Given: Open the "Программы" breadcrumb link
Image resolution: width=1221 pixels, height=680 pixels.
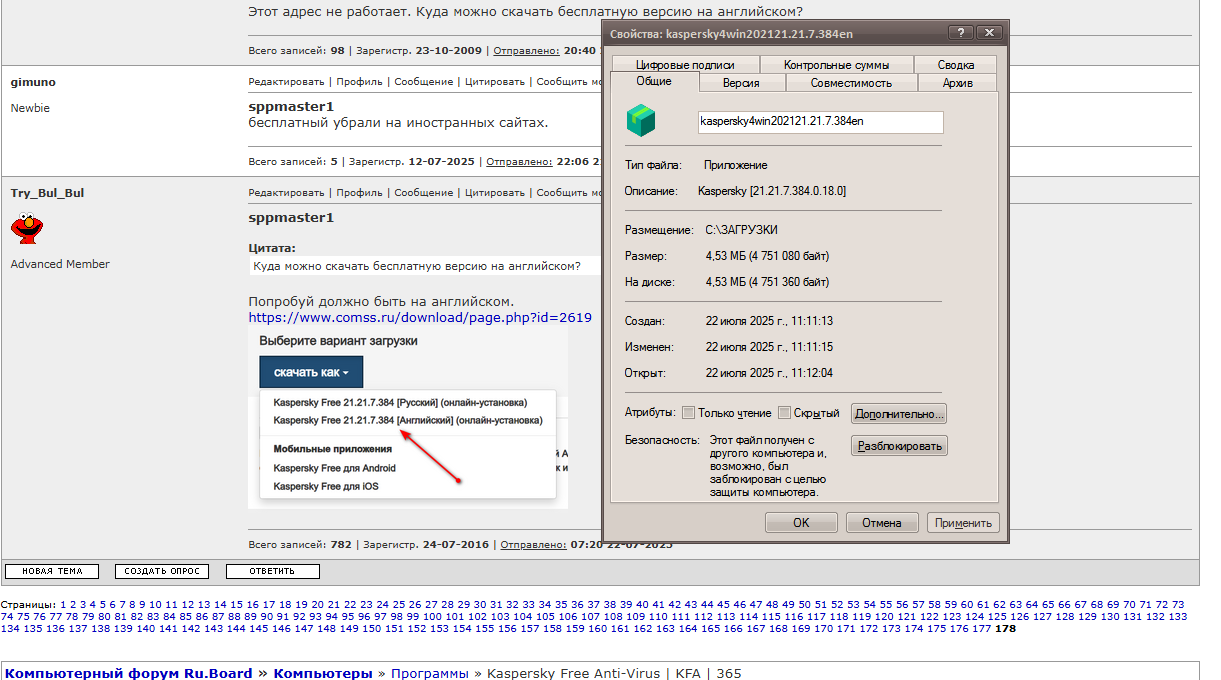Looking at the screenshot, I should (430, 674).
